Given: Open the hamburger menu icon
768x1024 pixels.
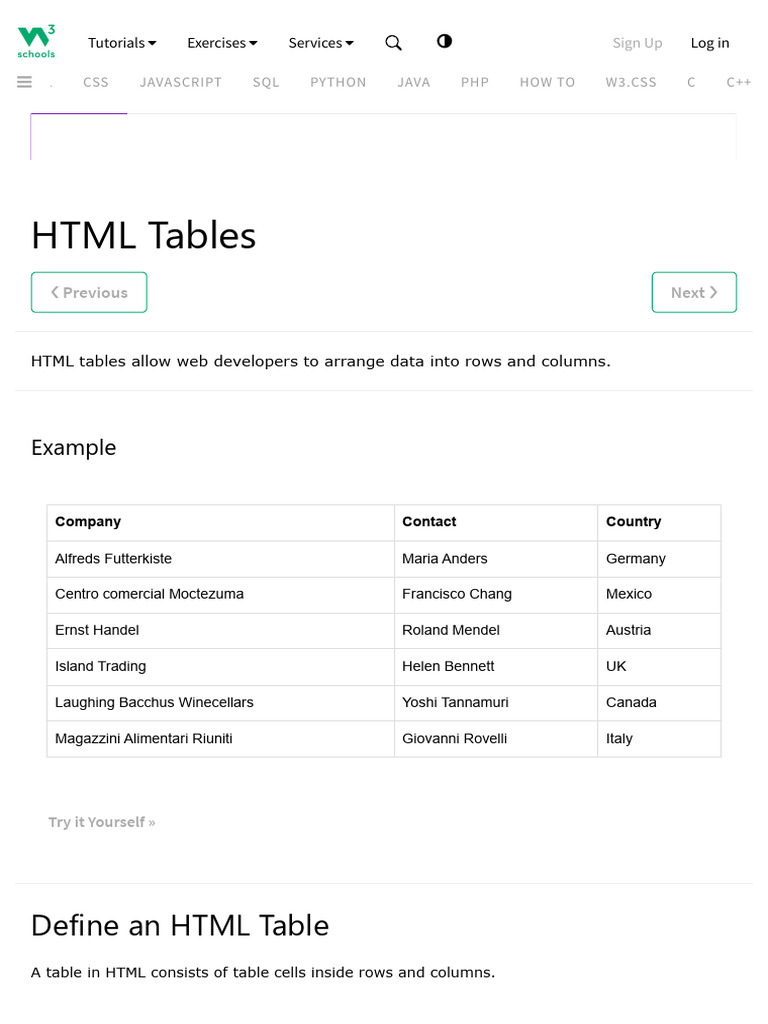Looking at the screenshot, I should (25, 82).
